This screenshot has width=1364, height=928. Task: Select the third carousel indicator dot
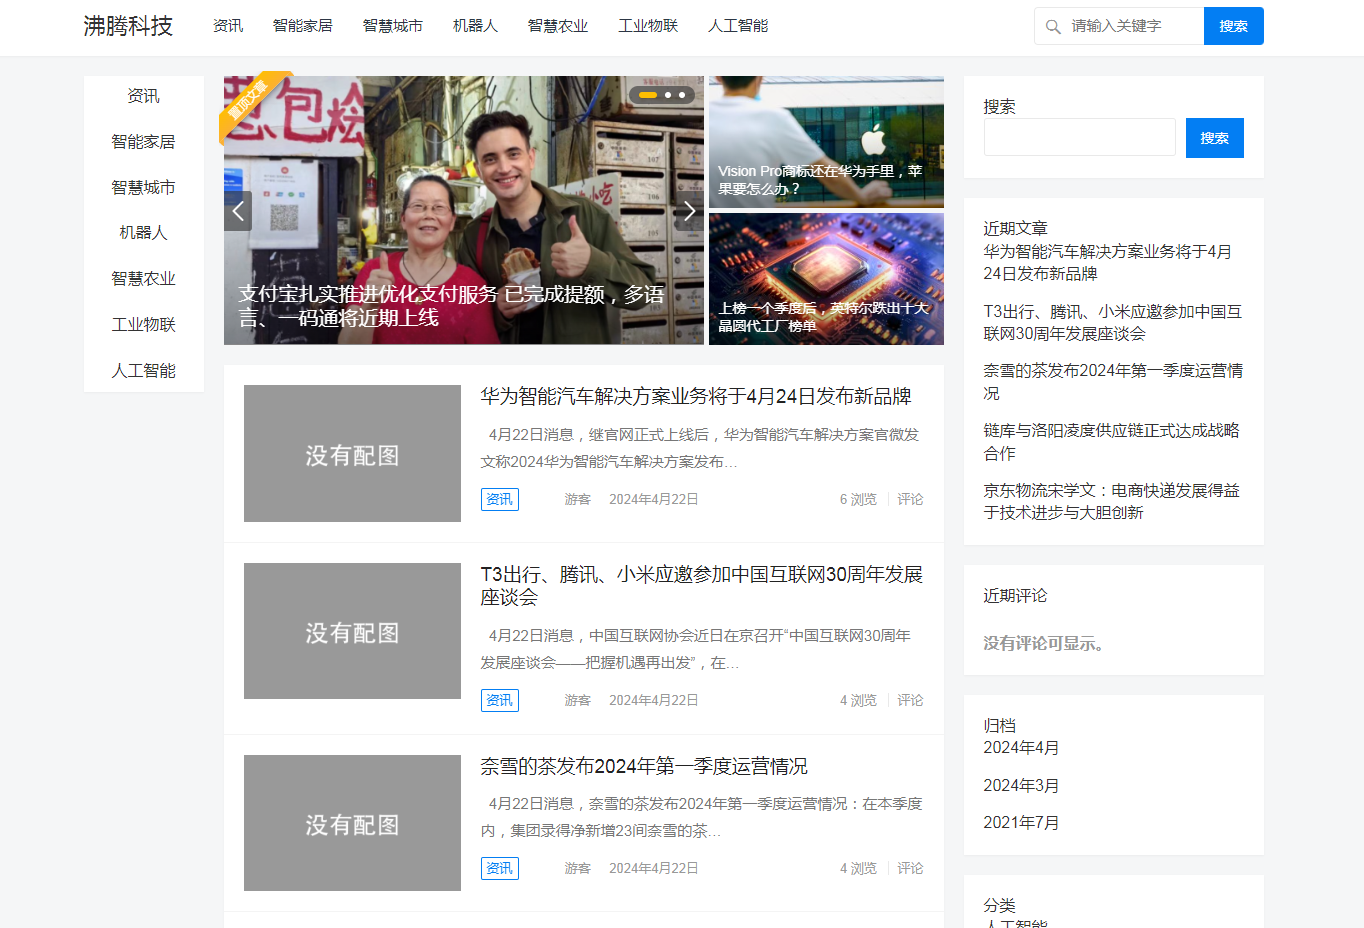tap(682, 95)
